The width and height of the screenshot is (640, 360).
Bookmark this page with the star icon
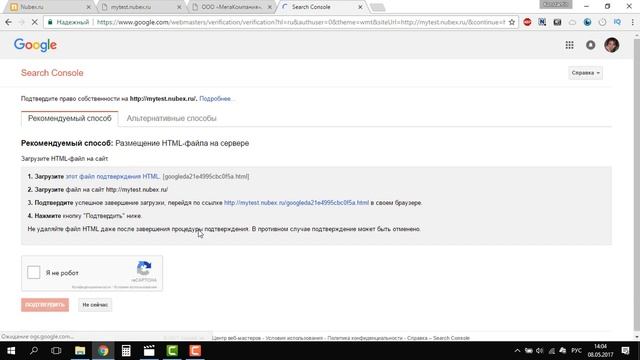512,22
